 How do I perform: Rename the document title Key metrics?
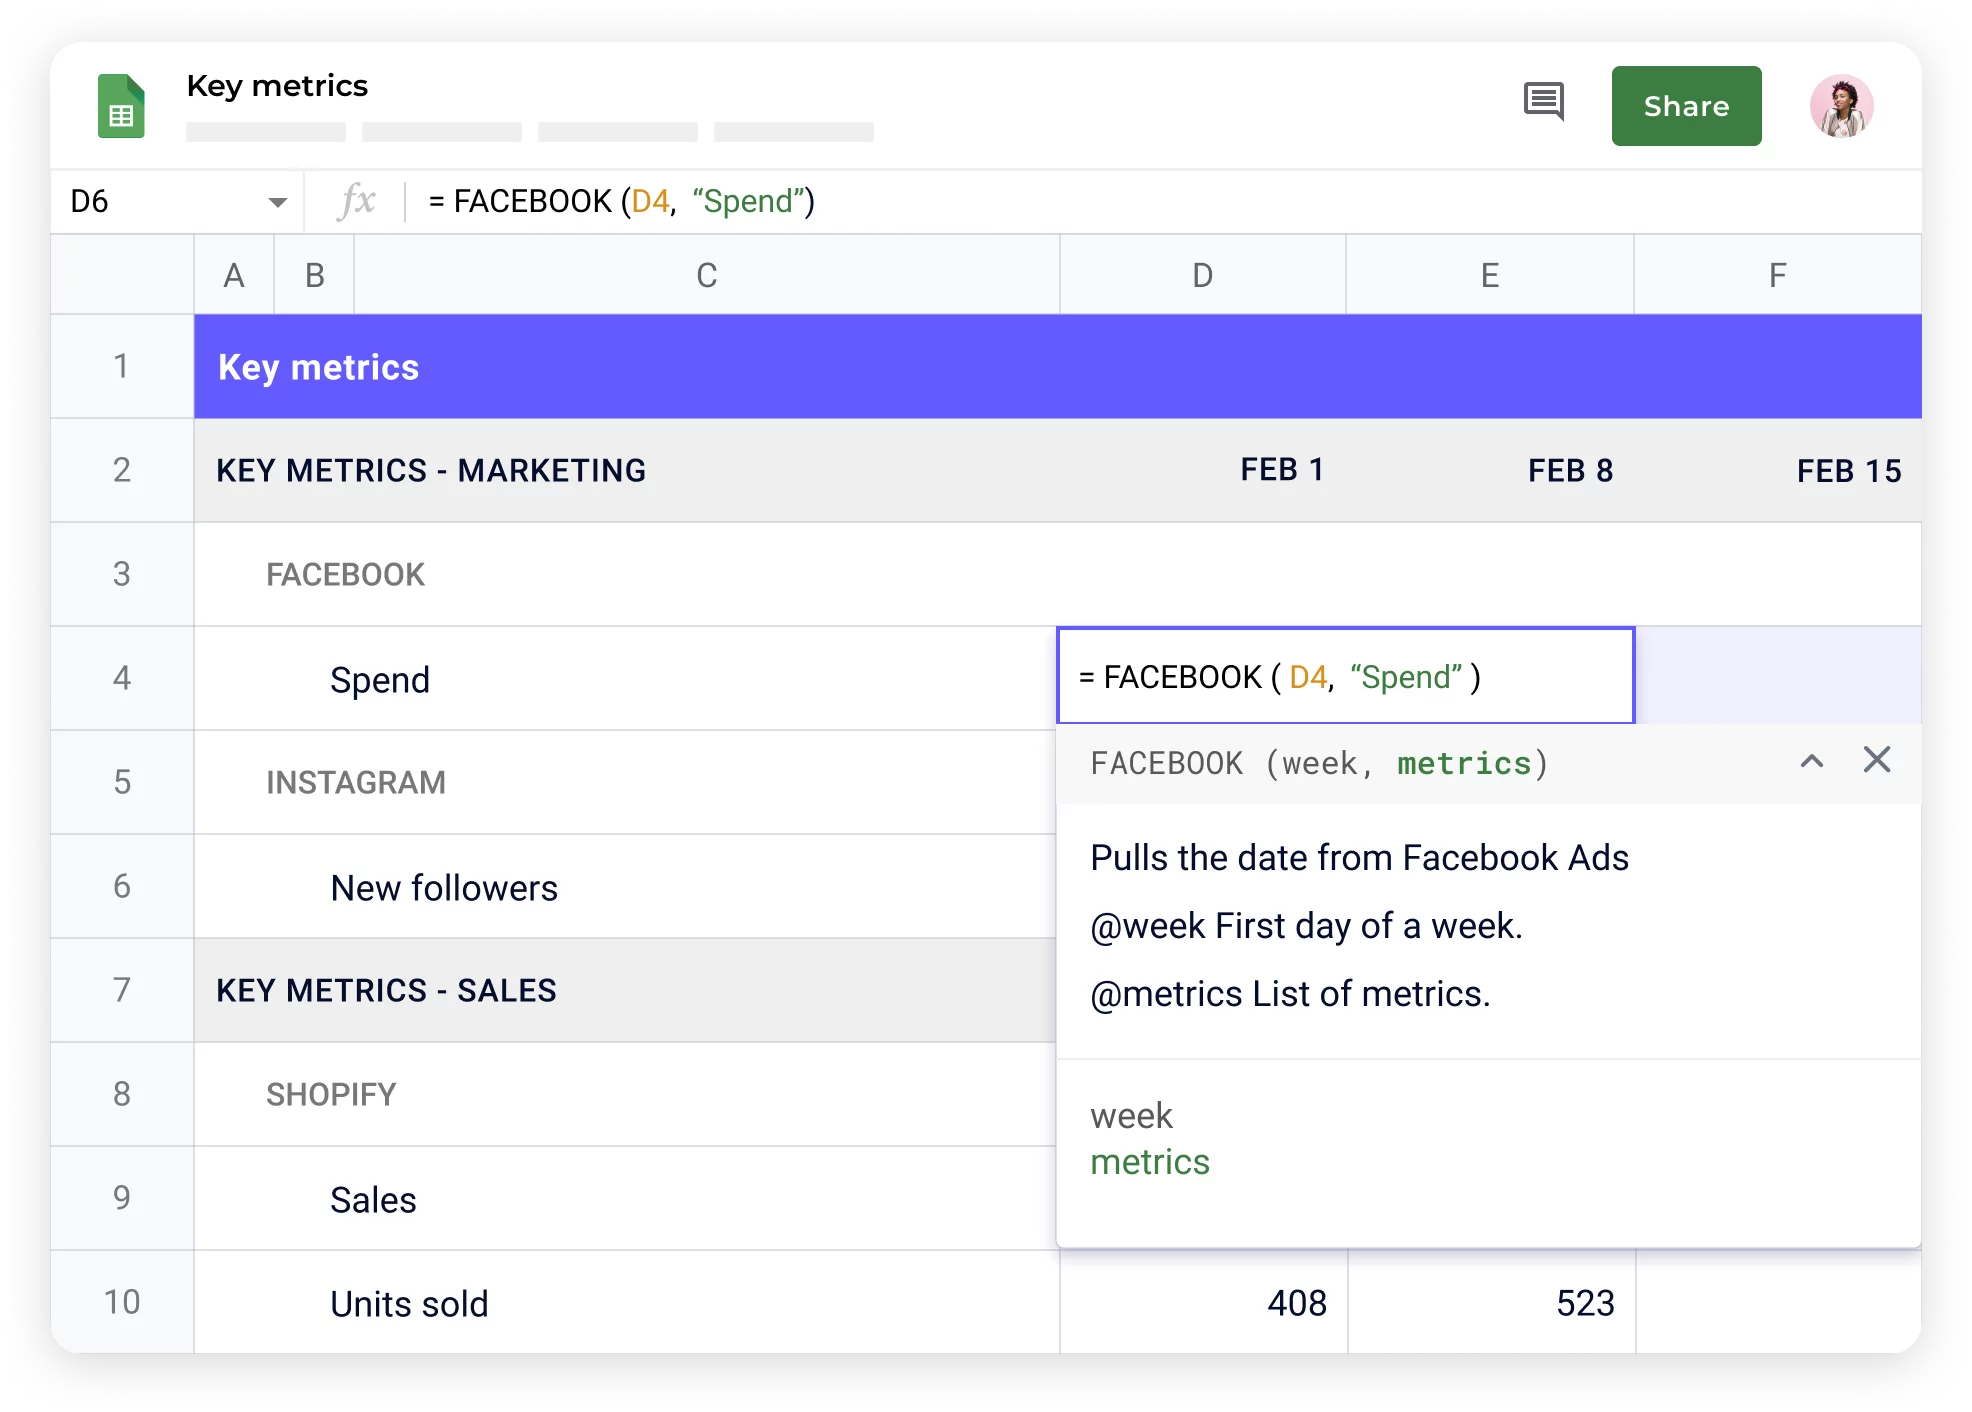[x=277, y=86]
